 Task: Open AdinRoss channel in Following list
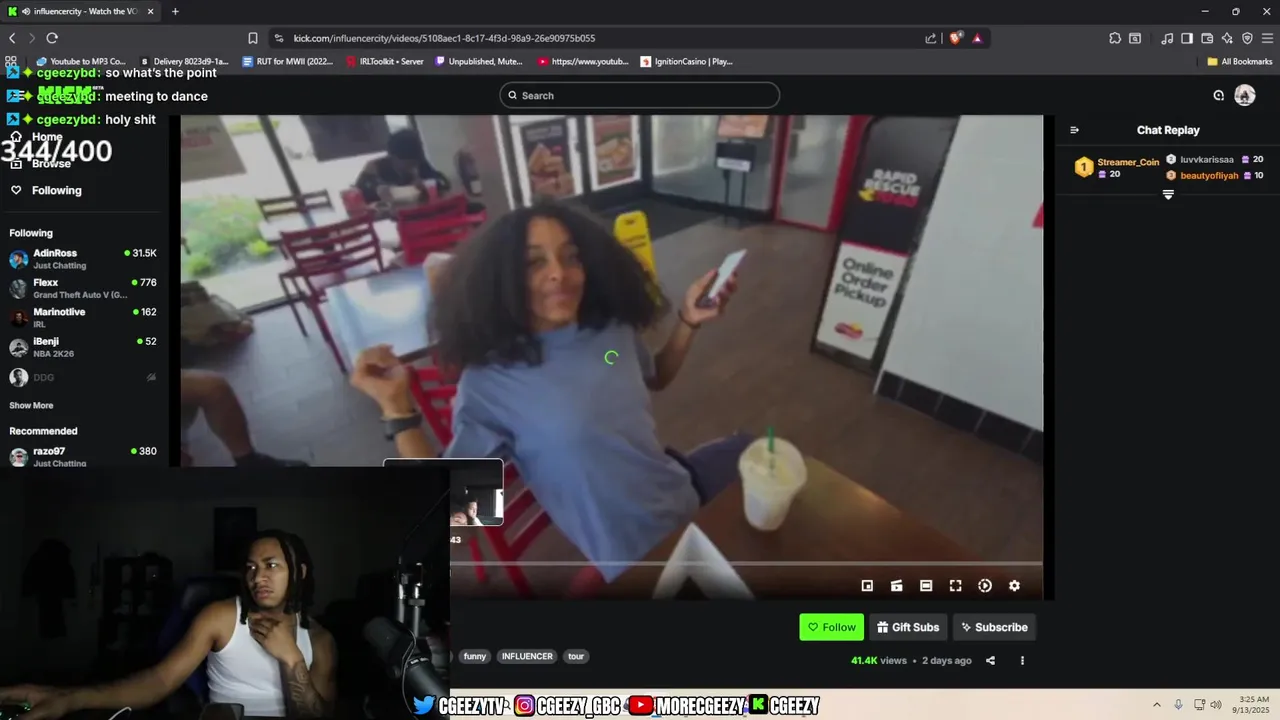83,259
